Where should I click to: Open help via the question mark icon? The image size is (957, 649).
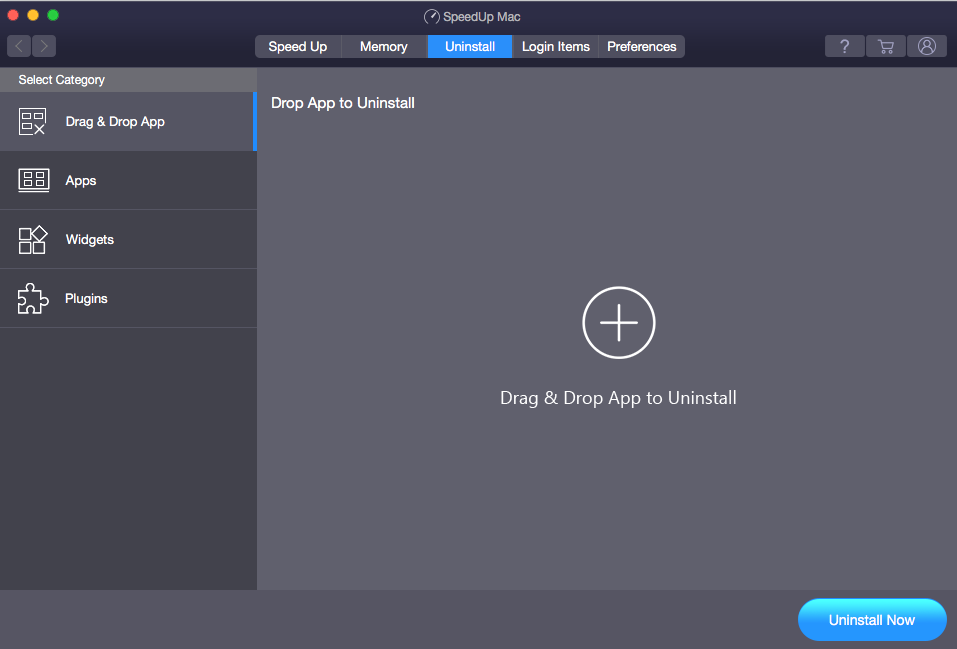point(844,46)
